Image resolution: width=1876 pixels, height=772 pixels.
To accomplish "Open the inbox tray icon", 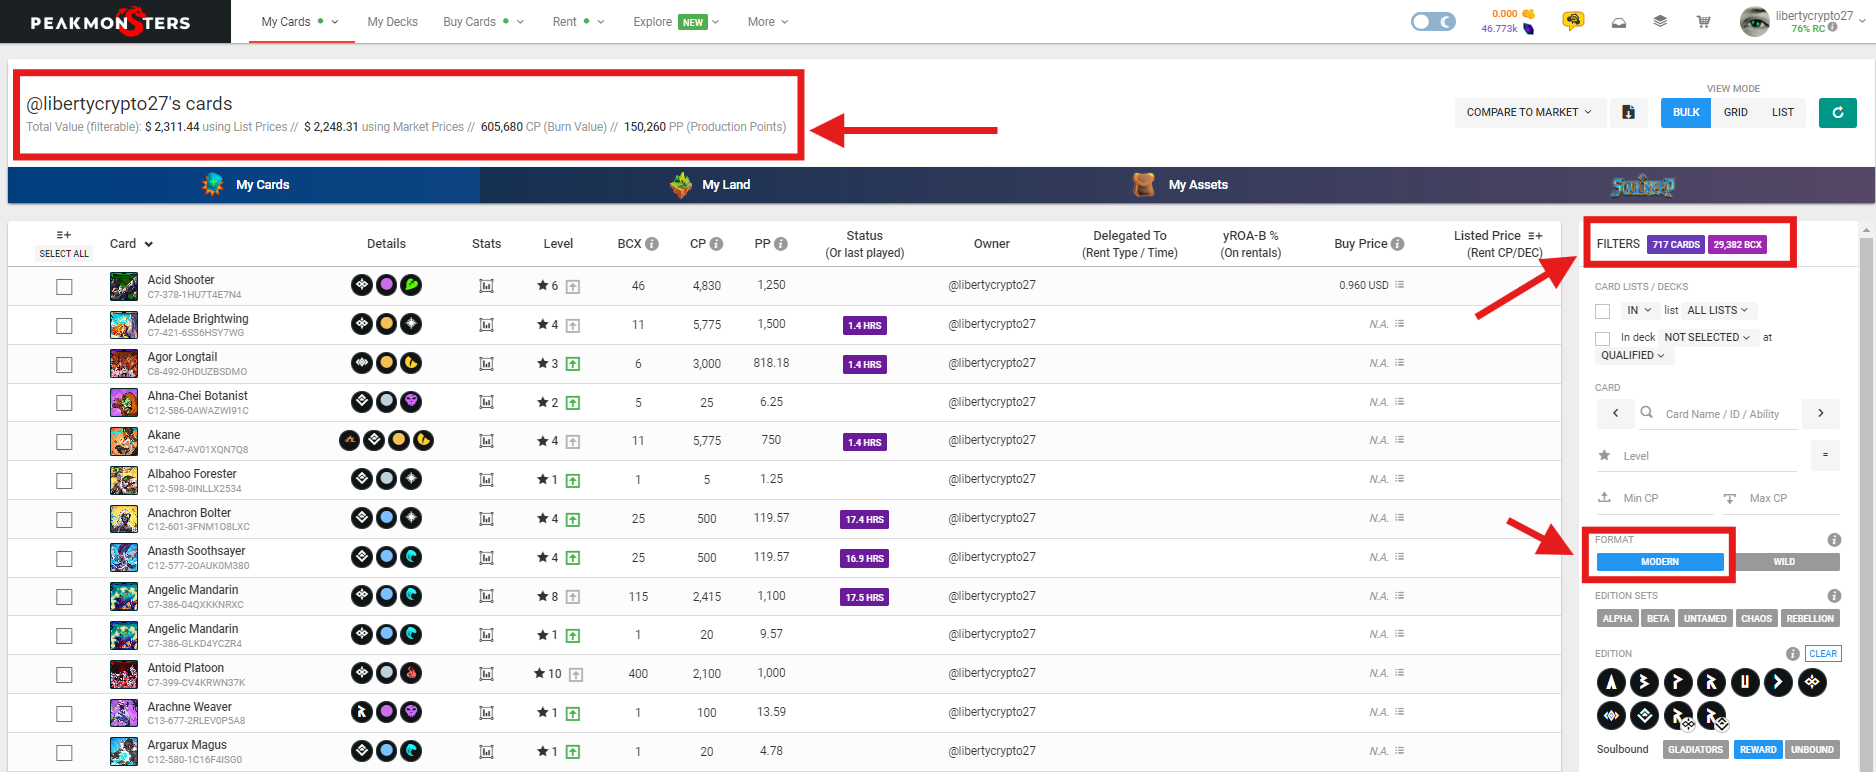I will coord(1619,22).
